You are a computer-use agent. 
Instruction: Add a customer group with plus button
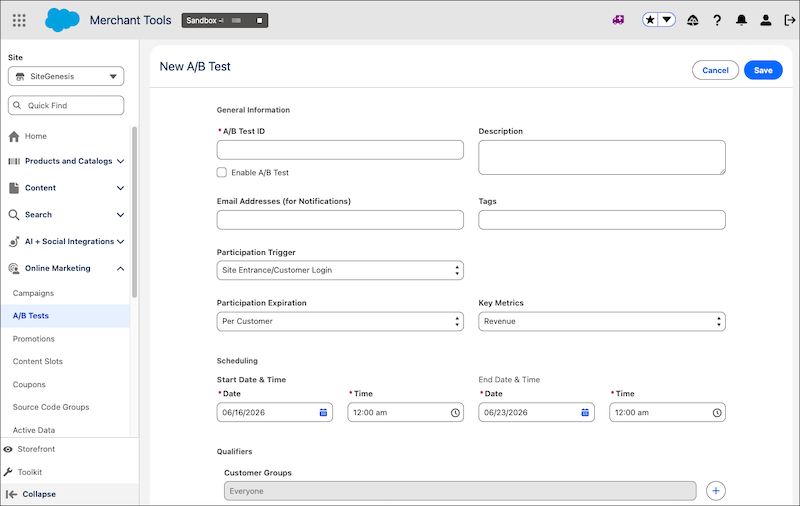[716, 491]
